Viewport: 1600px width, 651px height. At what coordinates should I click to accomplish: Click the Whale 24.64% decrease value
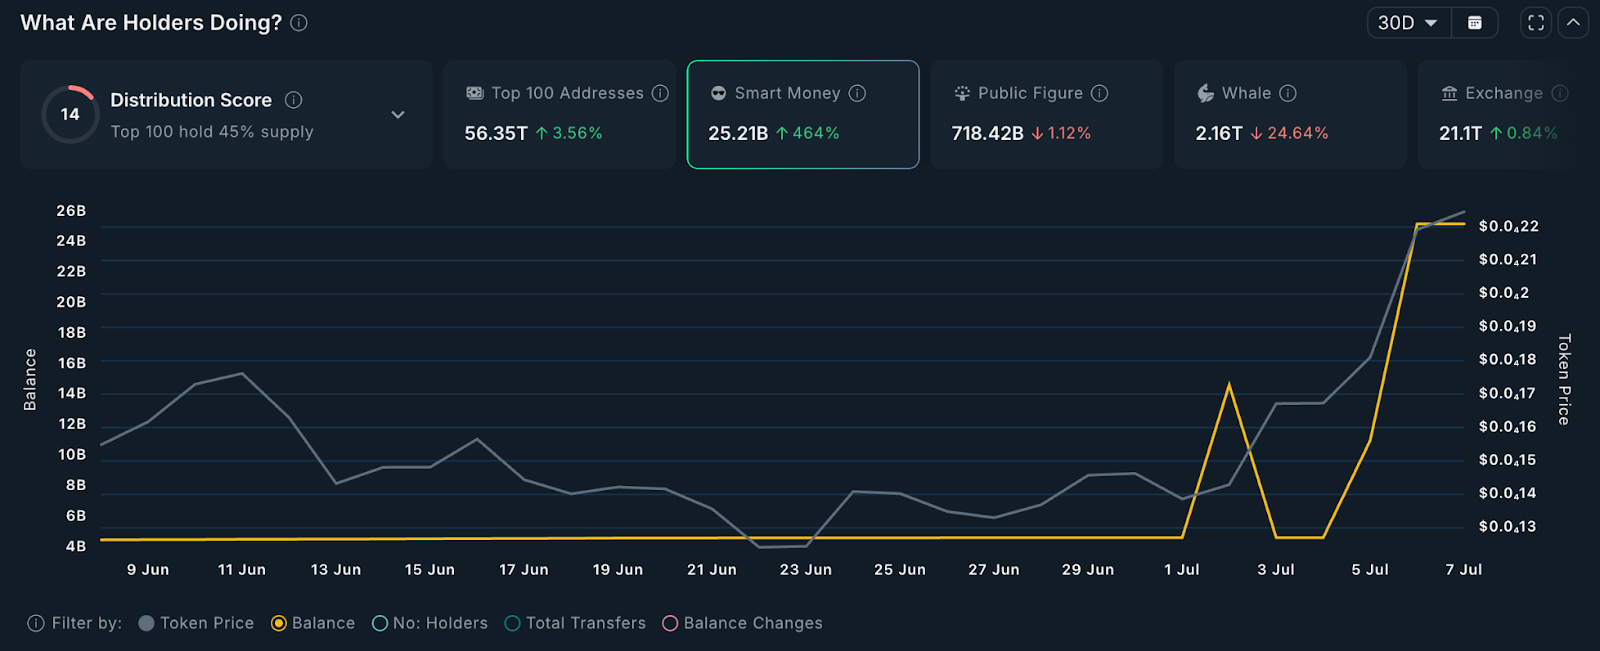coord(1298,133)
